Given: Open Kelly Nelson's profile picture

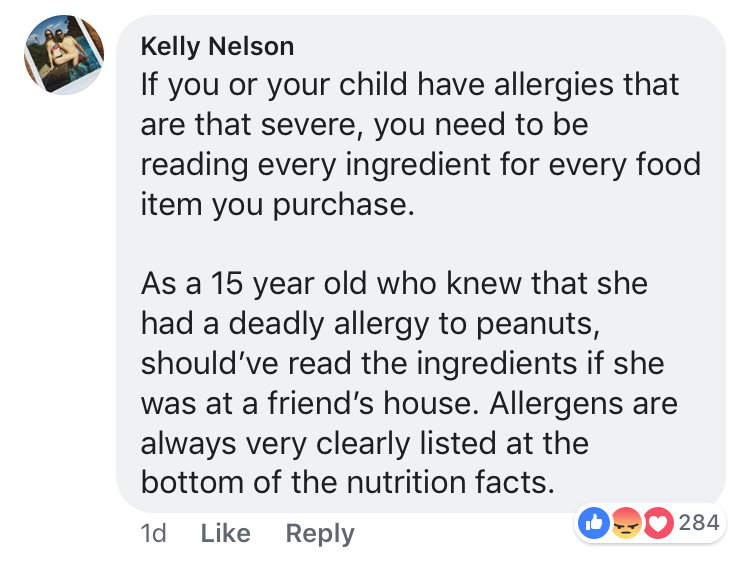Looking at the screenshot, I should (64, 55).
